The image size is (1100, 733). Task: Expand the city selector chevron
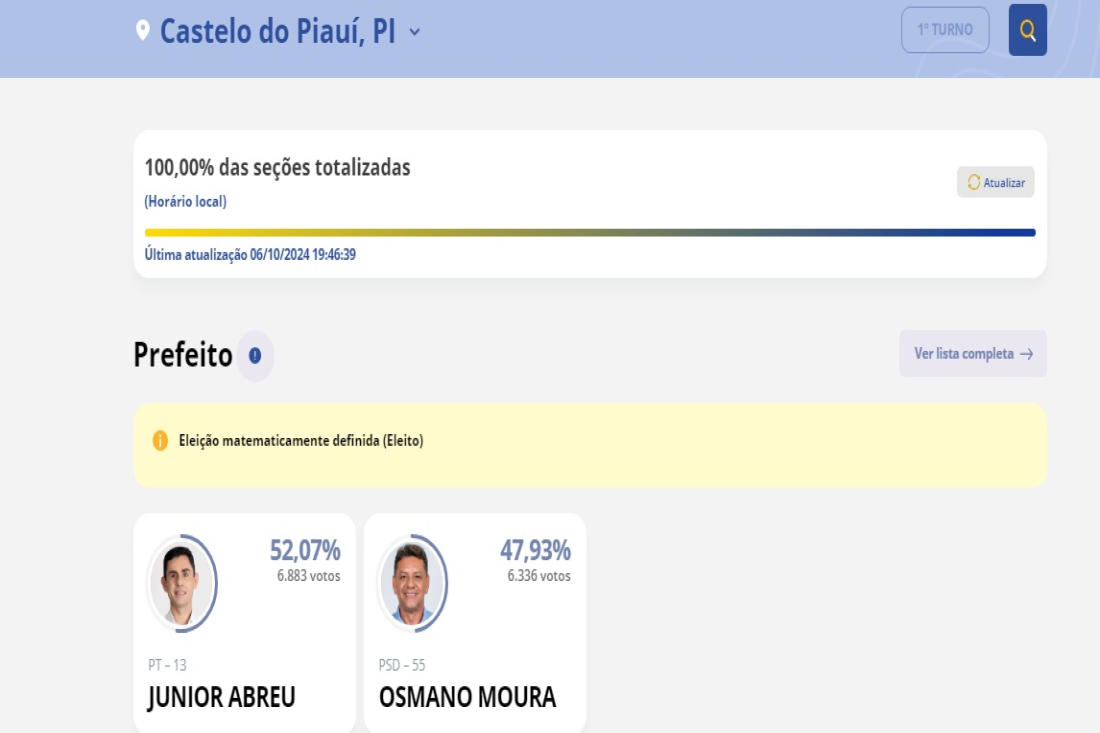[x=415, y=32]
